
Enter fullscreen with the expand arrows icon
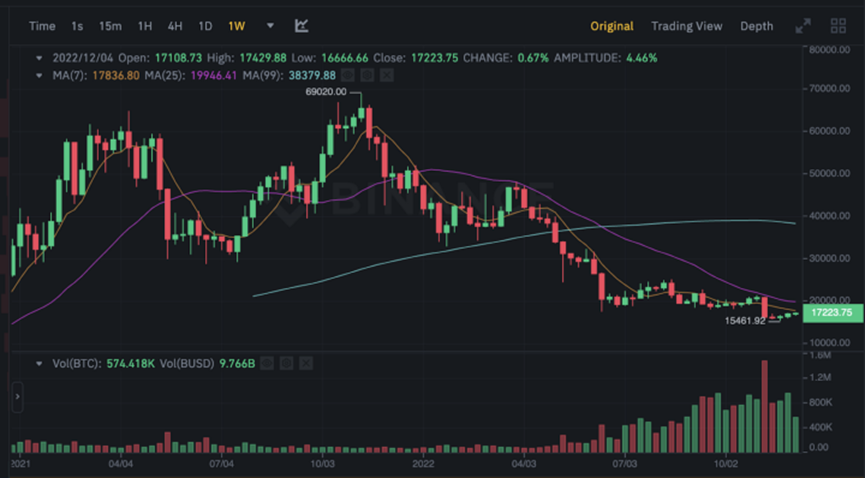[803, 26]
